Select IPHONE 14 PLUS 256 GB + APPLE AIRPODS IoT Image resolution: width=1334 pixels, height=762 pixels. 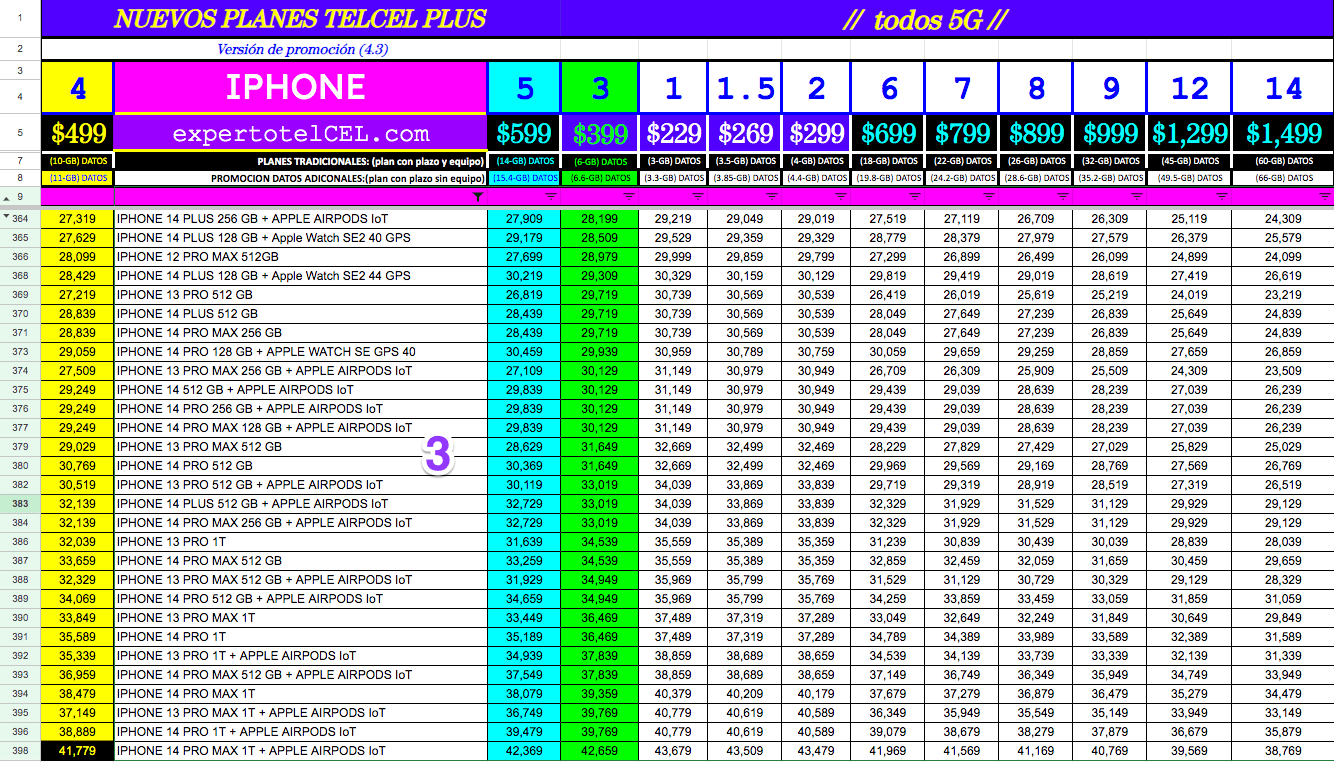pyautogui.click(x=301, y=219)
